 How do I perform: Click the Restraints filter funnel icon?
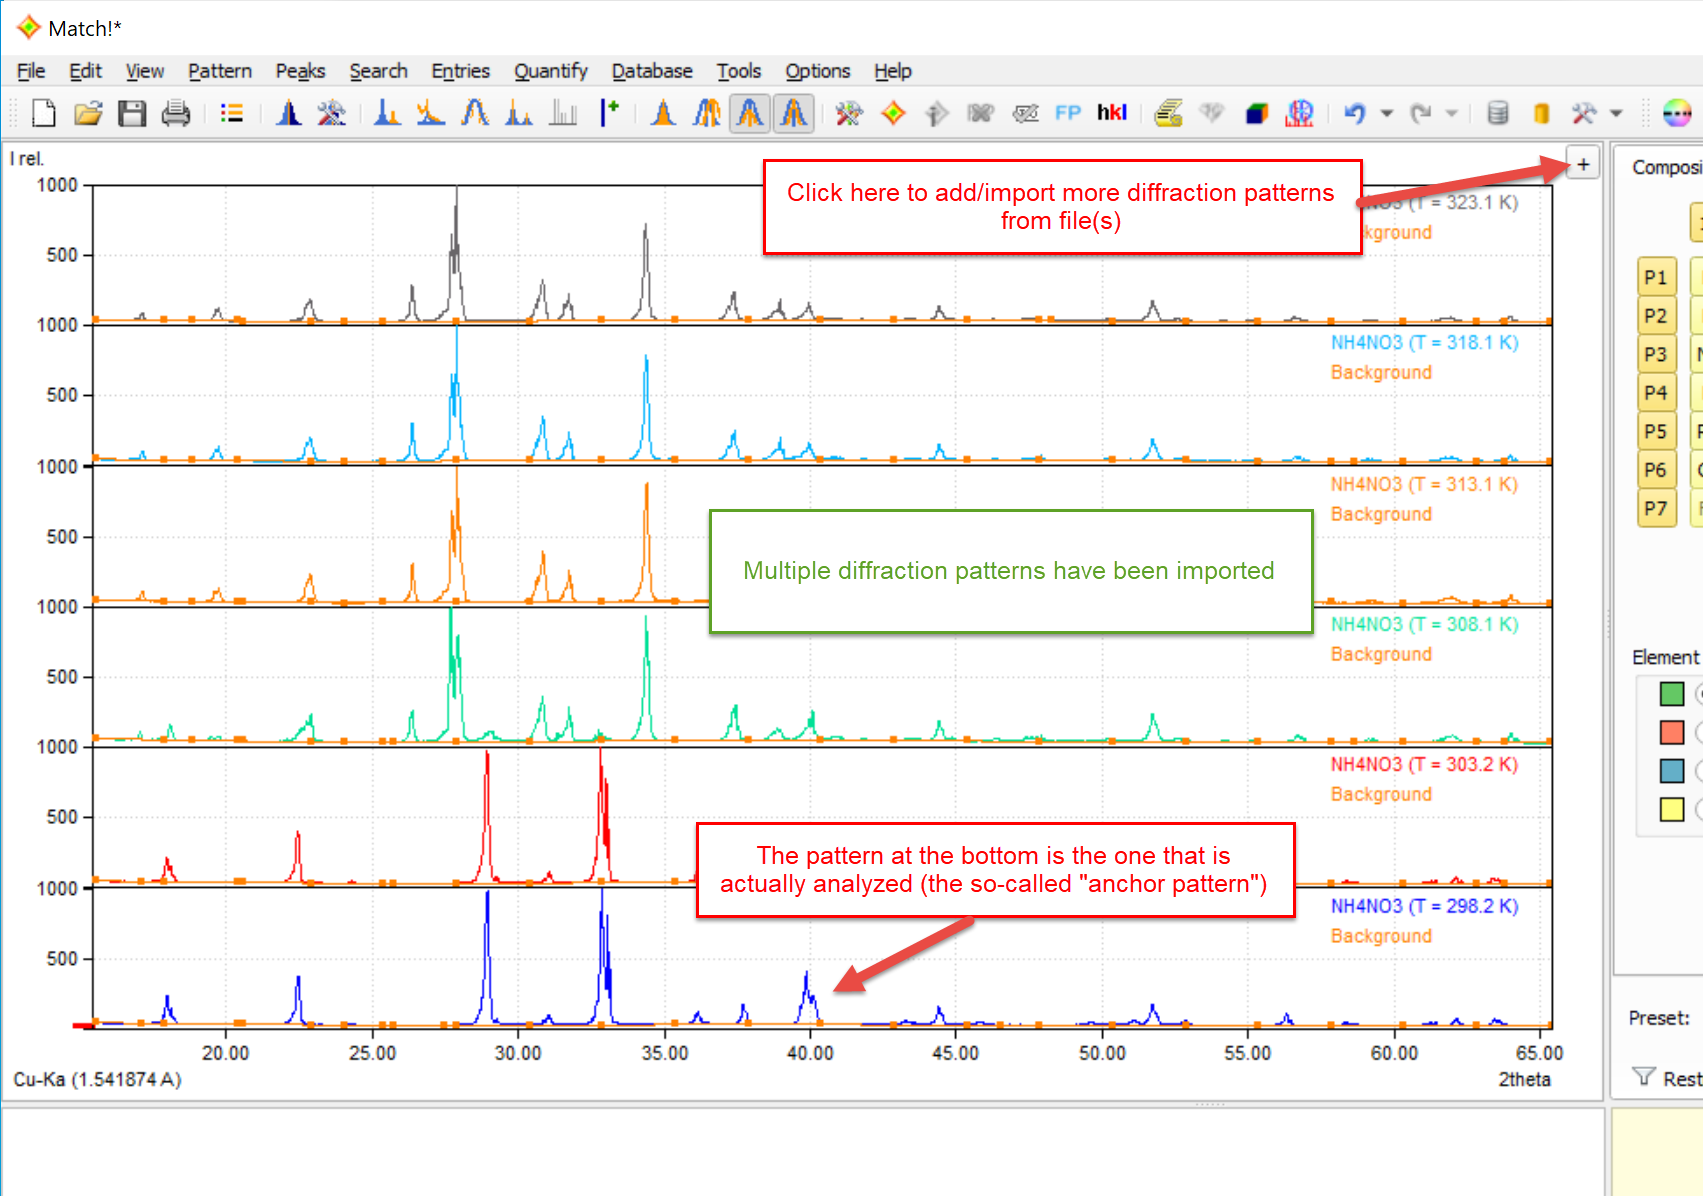pyautogui.click(x=1643, y=1077)
